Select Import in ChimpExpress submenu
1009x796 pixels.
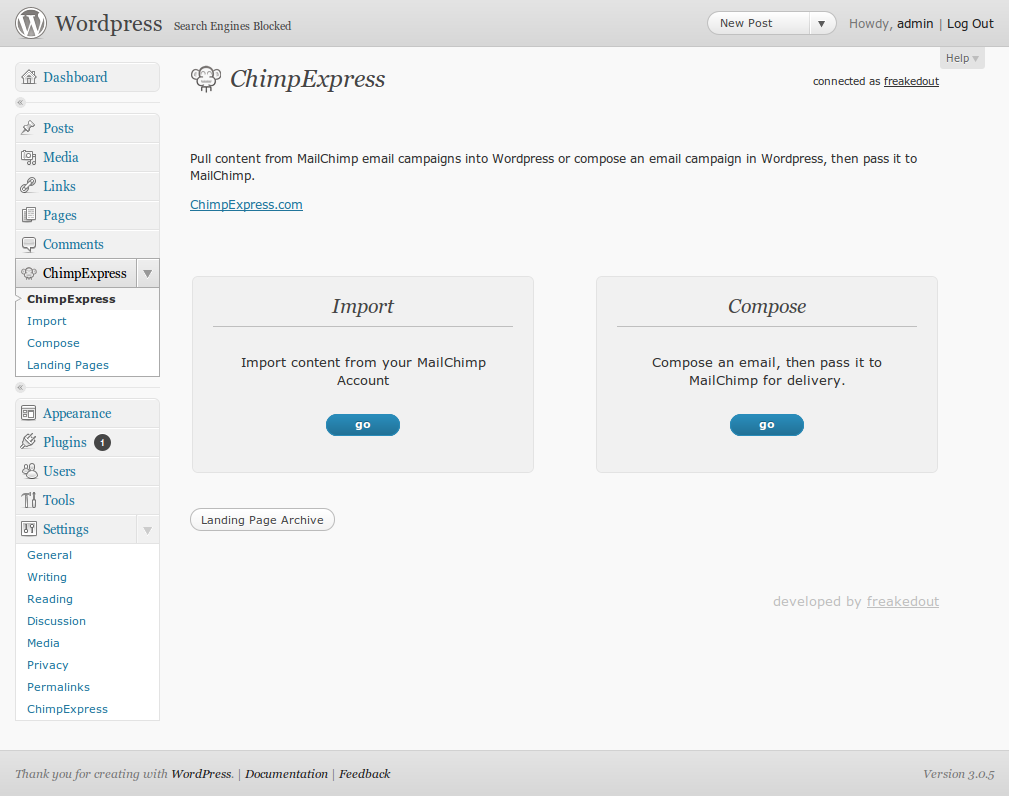click(x=46, y=321)
